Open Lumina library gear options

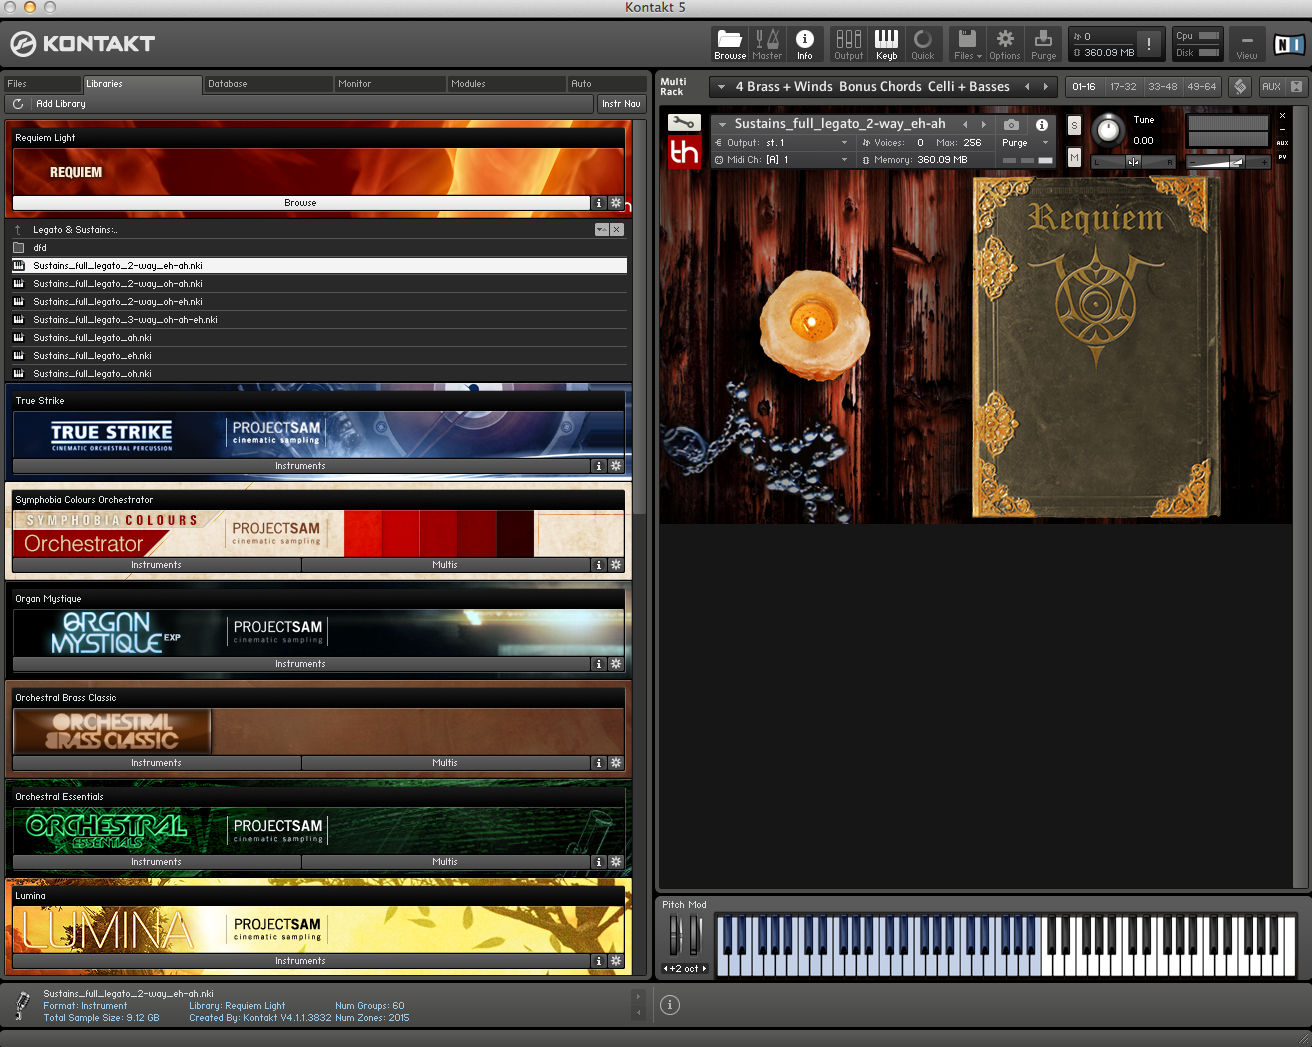616,961
